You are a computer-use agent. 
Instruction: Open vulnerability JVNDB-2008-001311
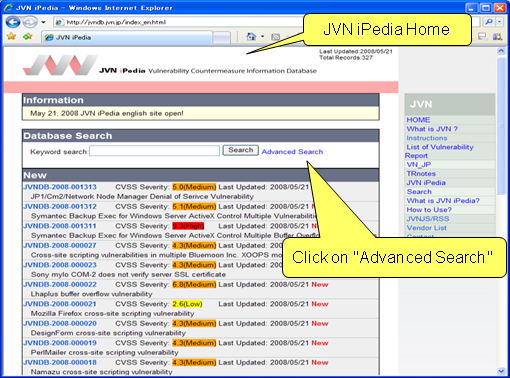point(60,226)
